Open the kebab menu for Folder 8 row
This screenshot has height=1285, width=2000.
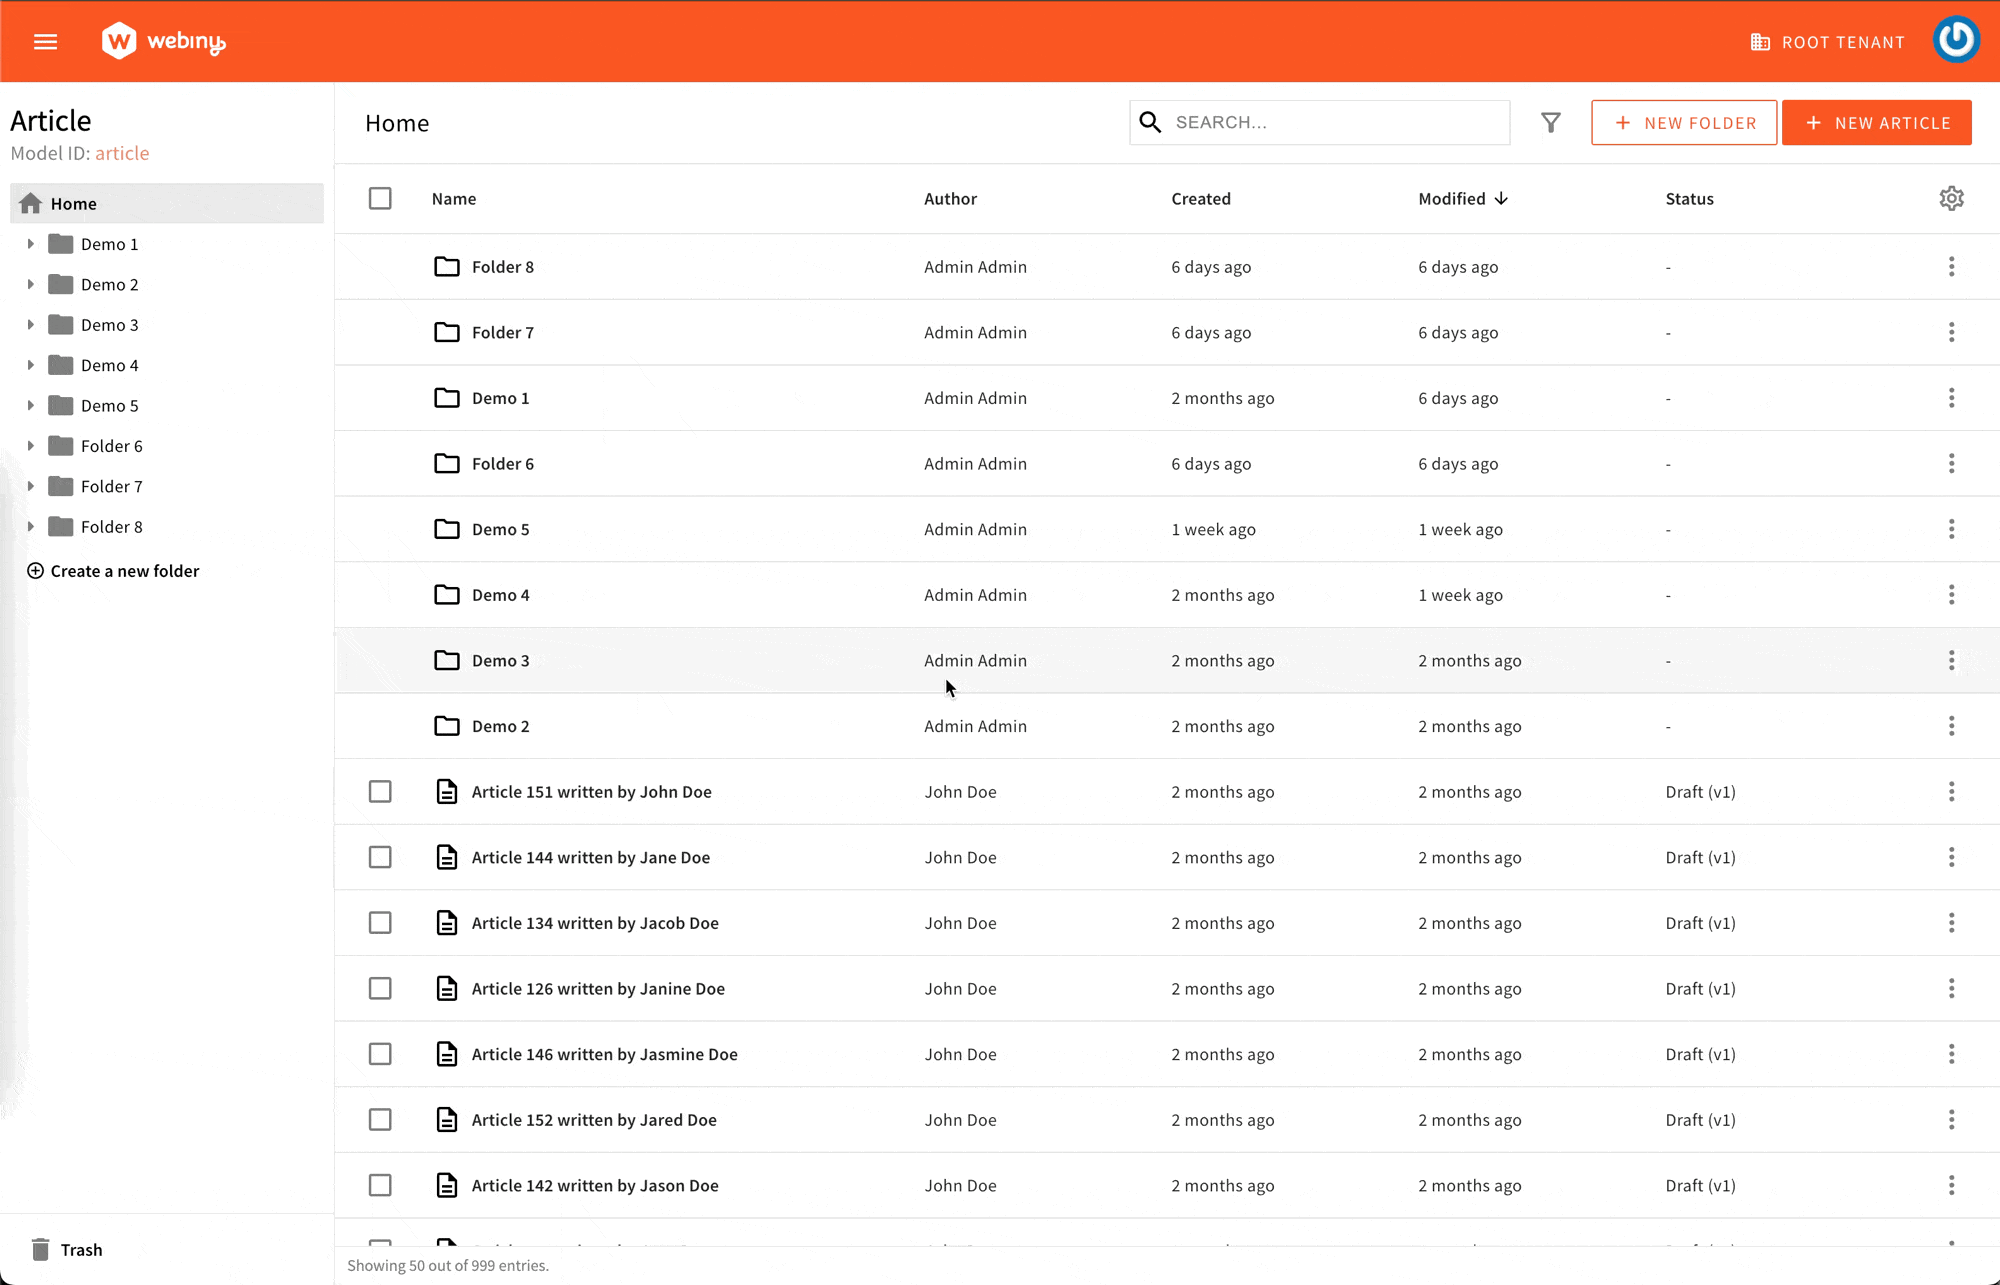click(x=1952, y=266)
